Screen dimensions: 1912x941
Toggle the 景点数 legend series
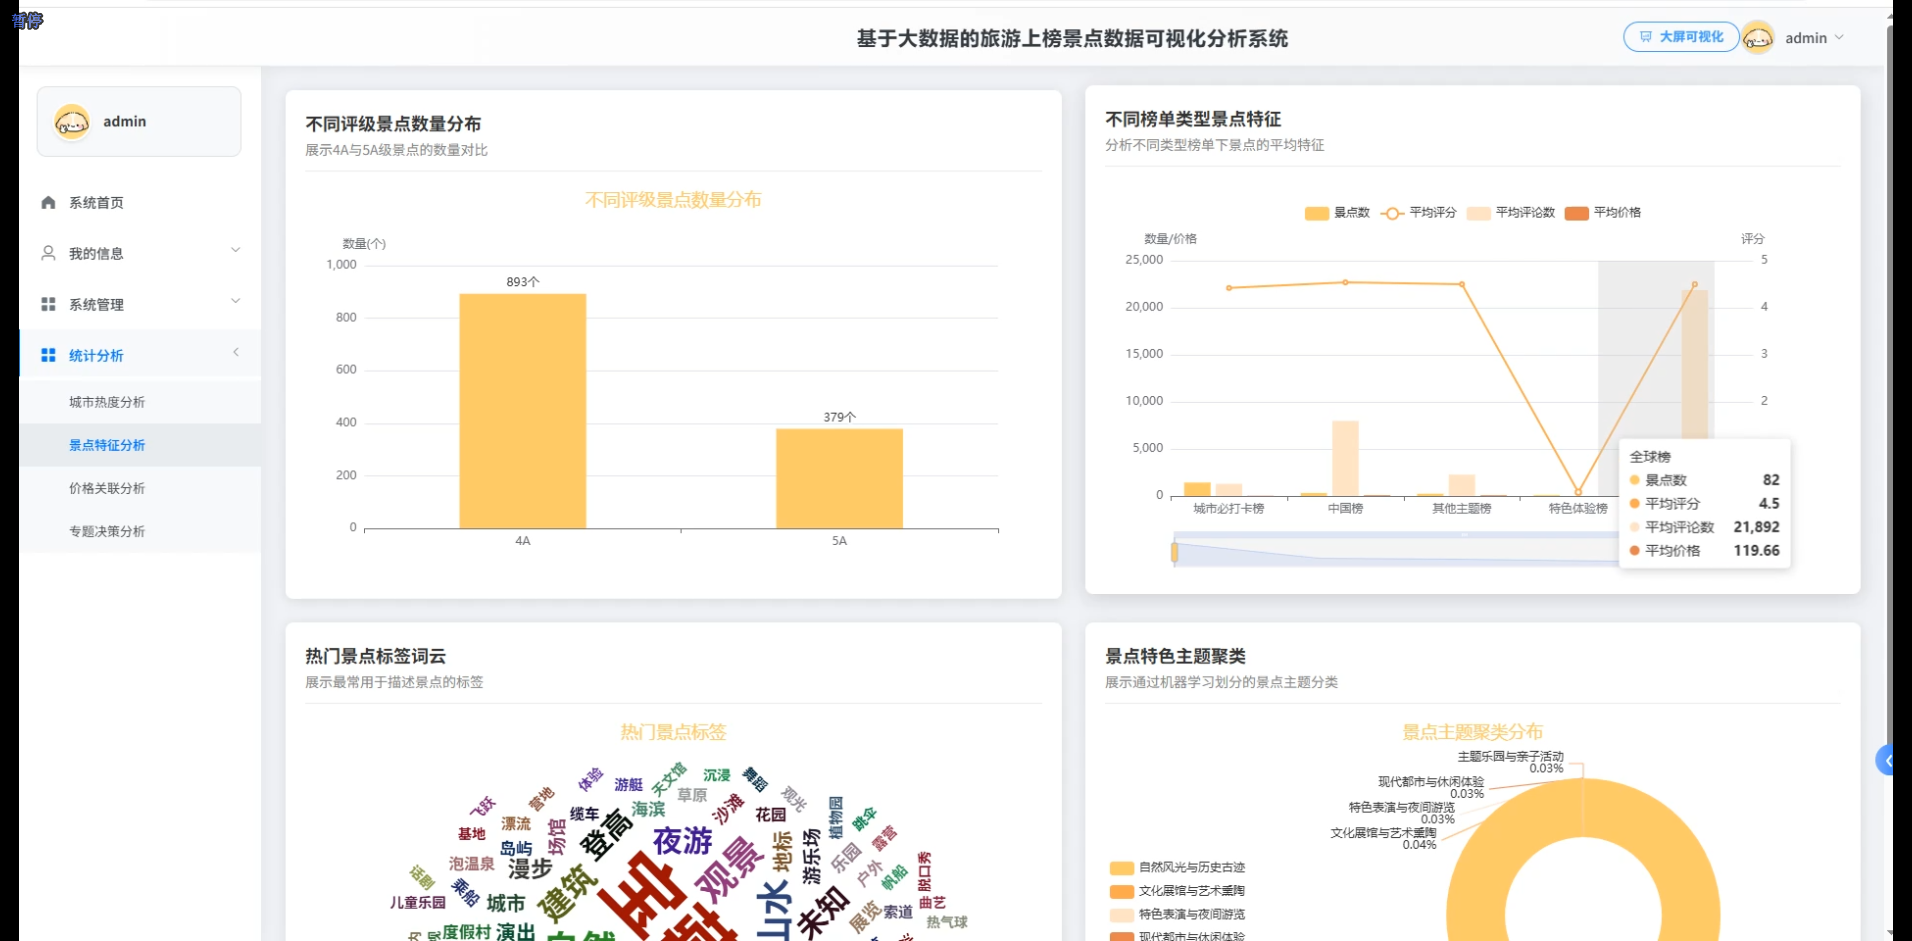click(x=1337, y=213)
